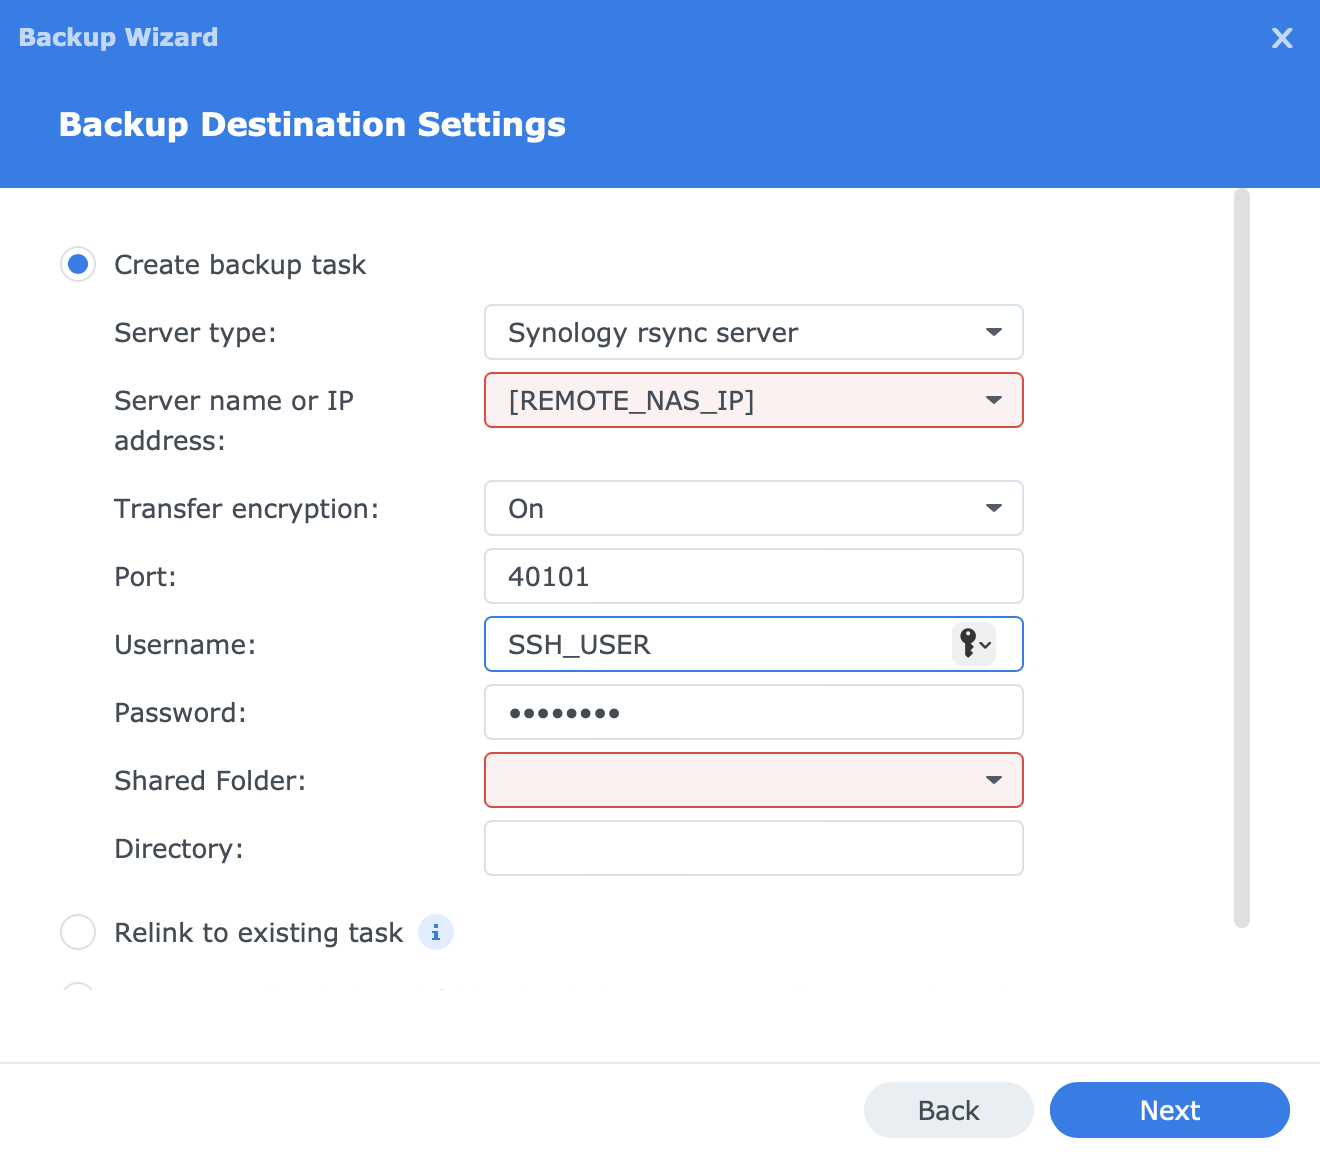Expand the server name dropdown arrow
The width and height of the screenshot is (1320, 1152).
coord(993,400)
